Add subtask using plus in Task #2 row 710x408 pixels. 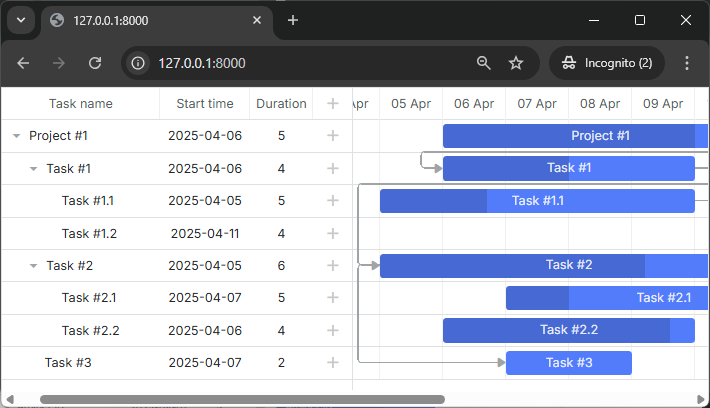click(x=333, y=266)
